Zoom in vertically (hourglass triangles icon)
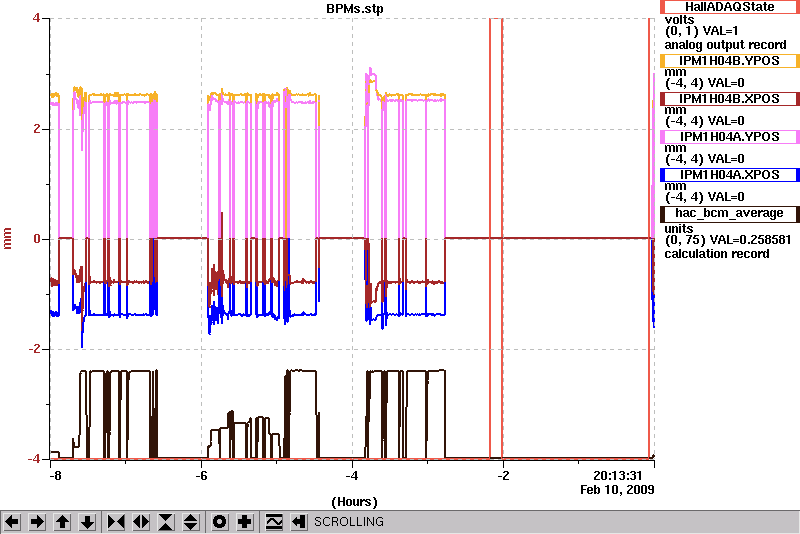Screen dimensions: 800x534 click(166, 522)
